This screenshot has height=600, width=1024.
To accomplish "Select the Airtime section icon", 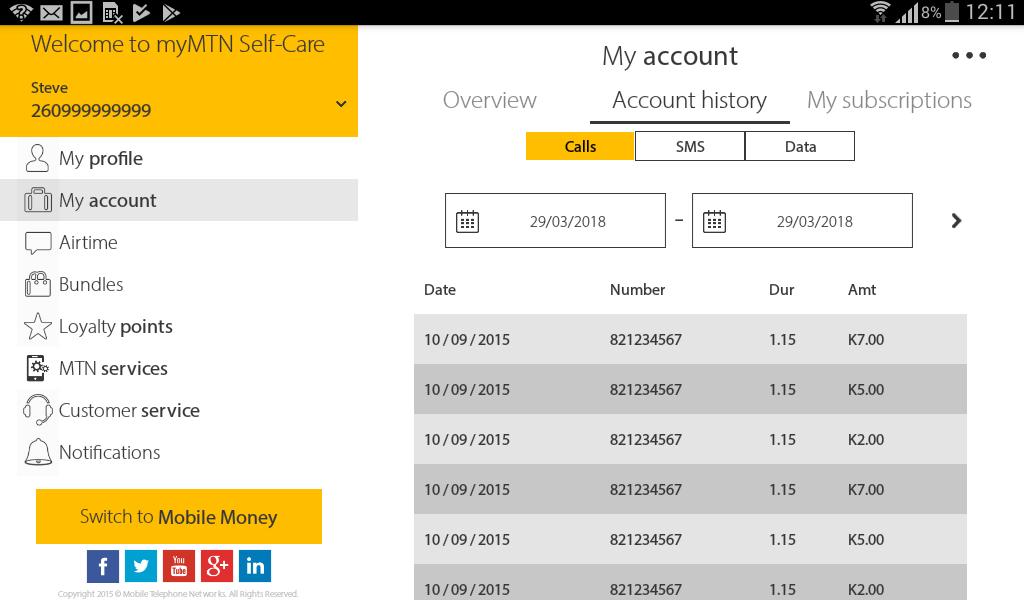I will (x=37, y=242).
